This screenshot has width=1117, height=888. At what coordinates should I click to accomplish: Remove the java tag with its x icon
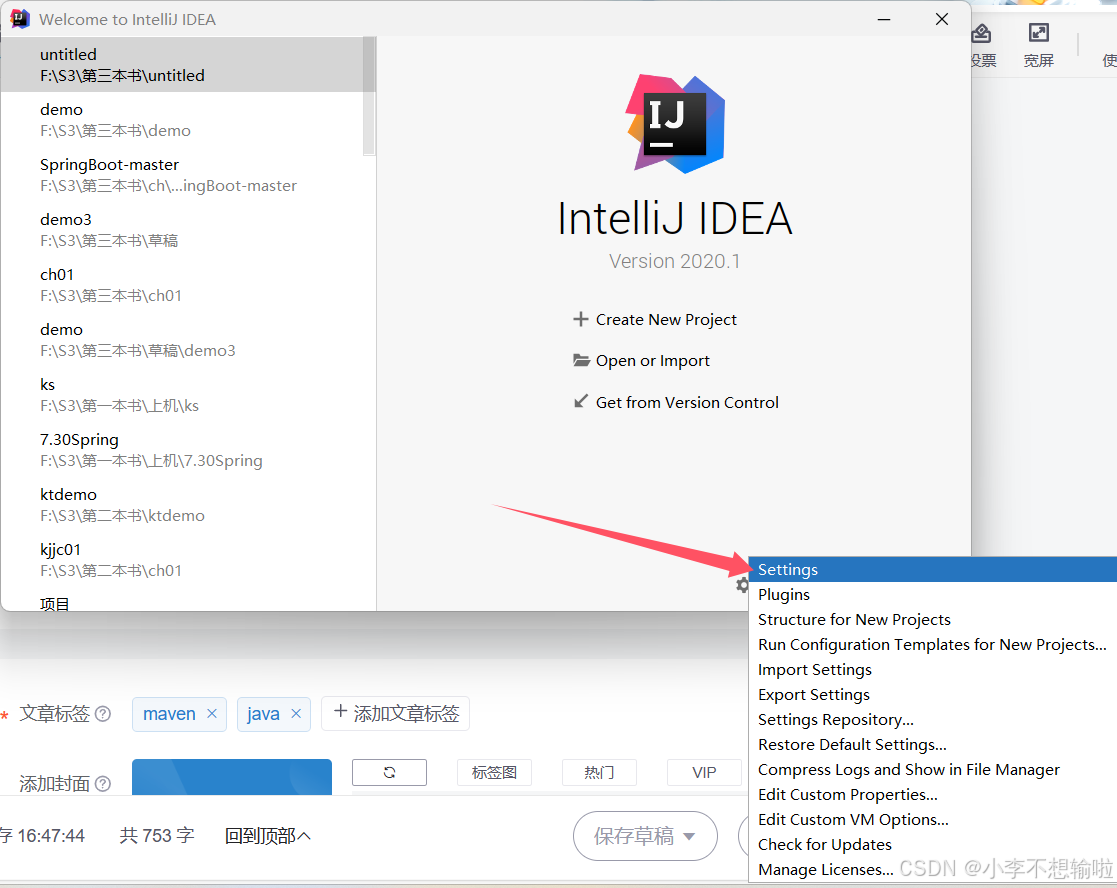click(296, 714)
